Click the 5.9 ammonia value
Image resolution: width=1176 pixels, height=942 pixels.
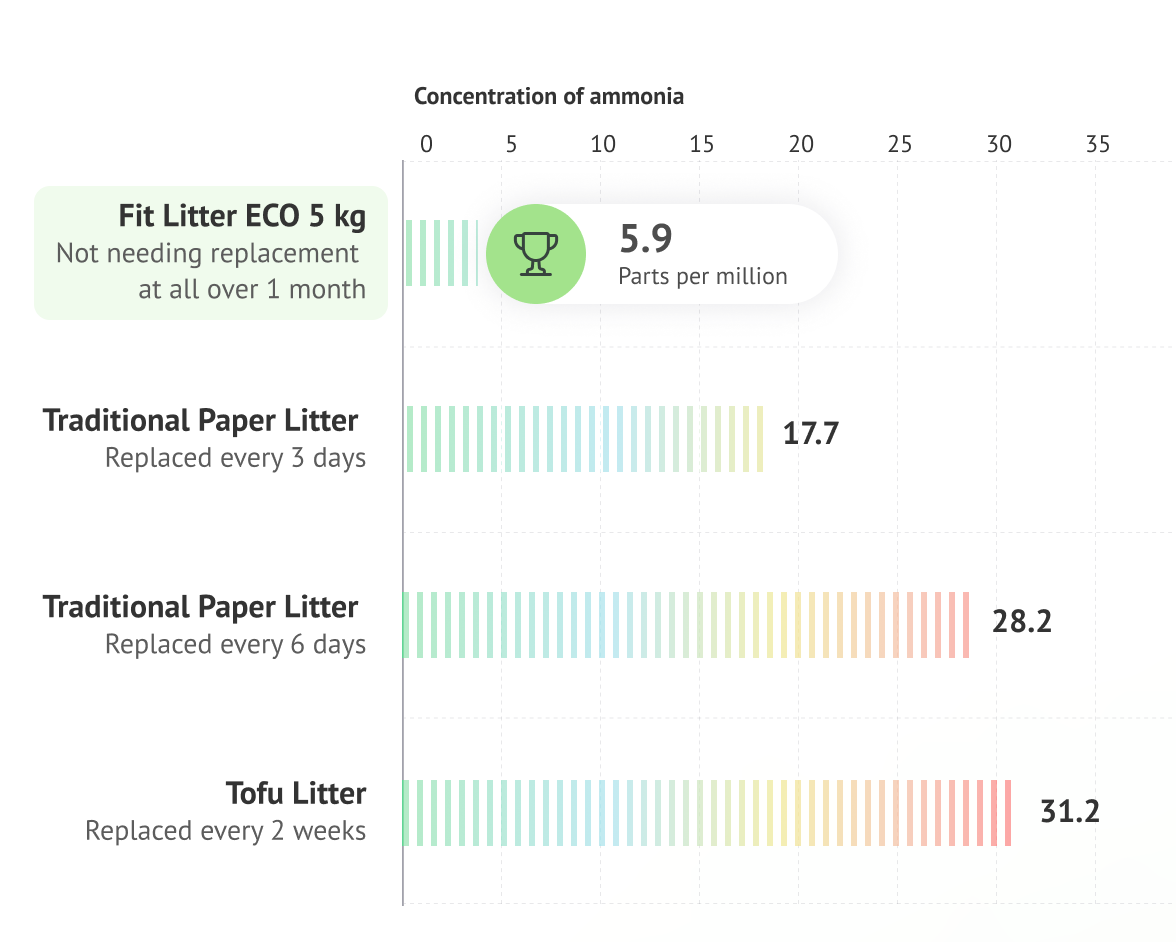646,239
